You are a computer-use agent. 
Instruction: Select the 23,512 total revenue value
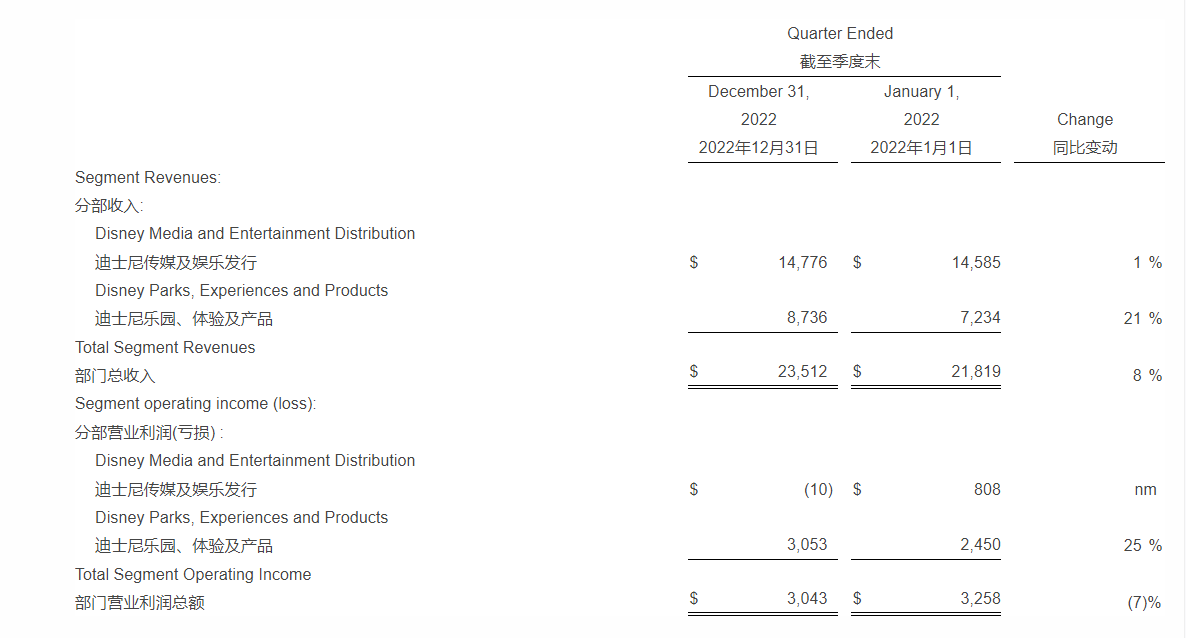point(802,372)
